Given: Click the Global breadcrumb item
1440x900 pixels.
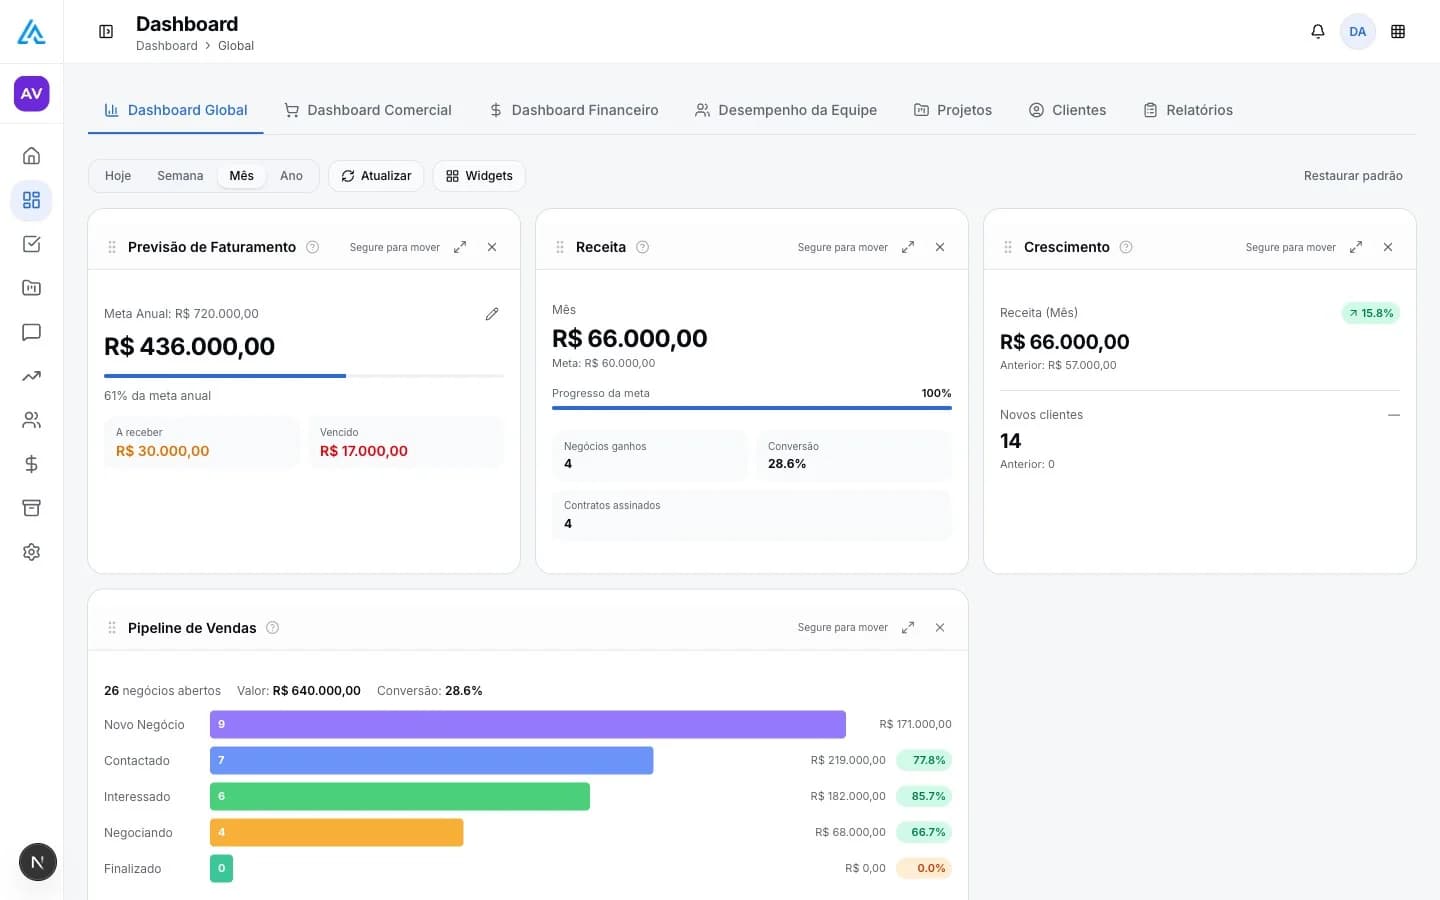Looking at the screenshot, I should point(236,46).
